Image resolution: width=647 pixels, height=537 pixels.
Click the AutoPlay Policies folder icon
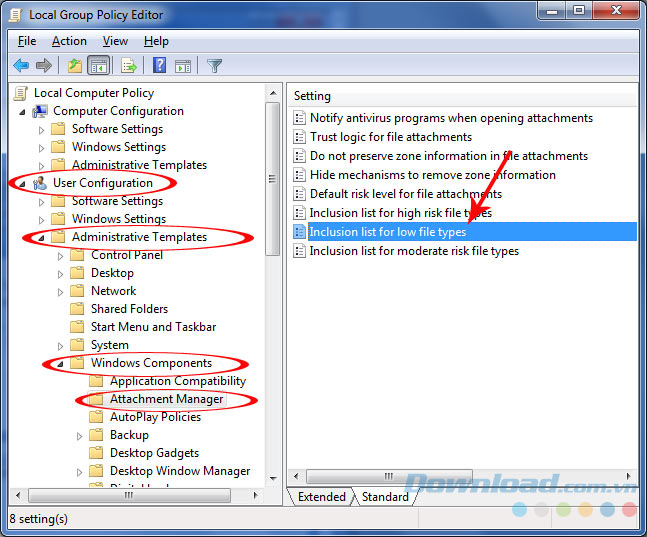click(x=96, y=417)
